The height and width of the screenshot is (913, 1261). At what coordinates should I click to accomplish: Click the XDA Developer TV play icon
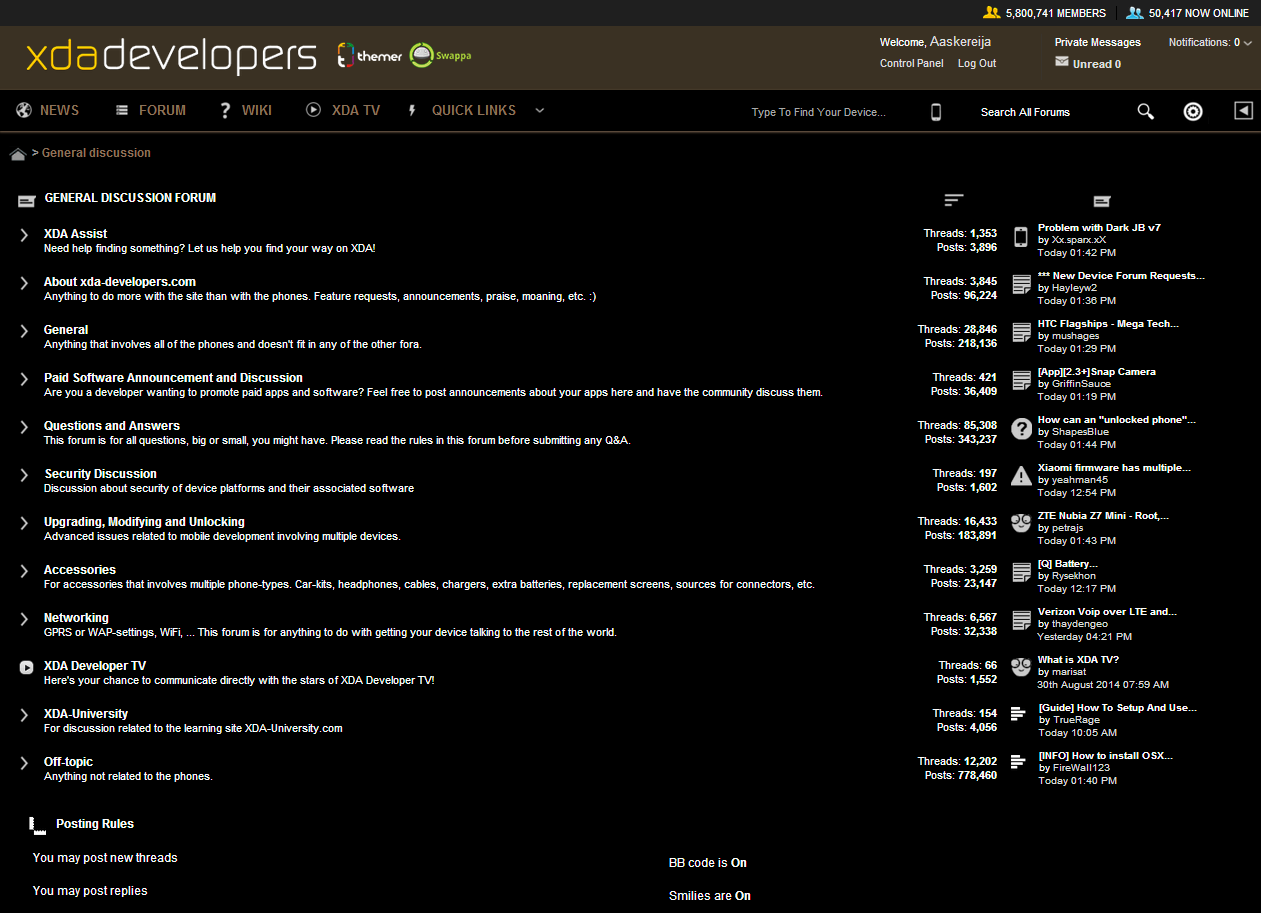(26, 667)
